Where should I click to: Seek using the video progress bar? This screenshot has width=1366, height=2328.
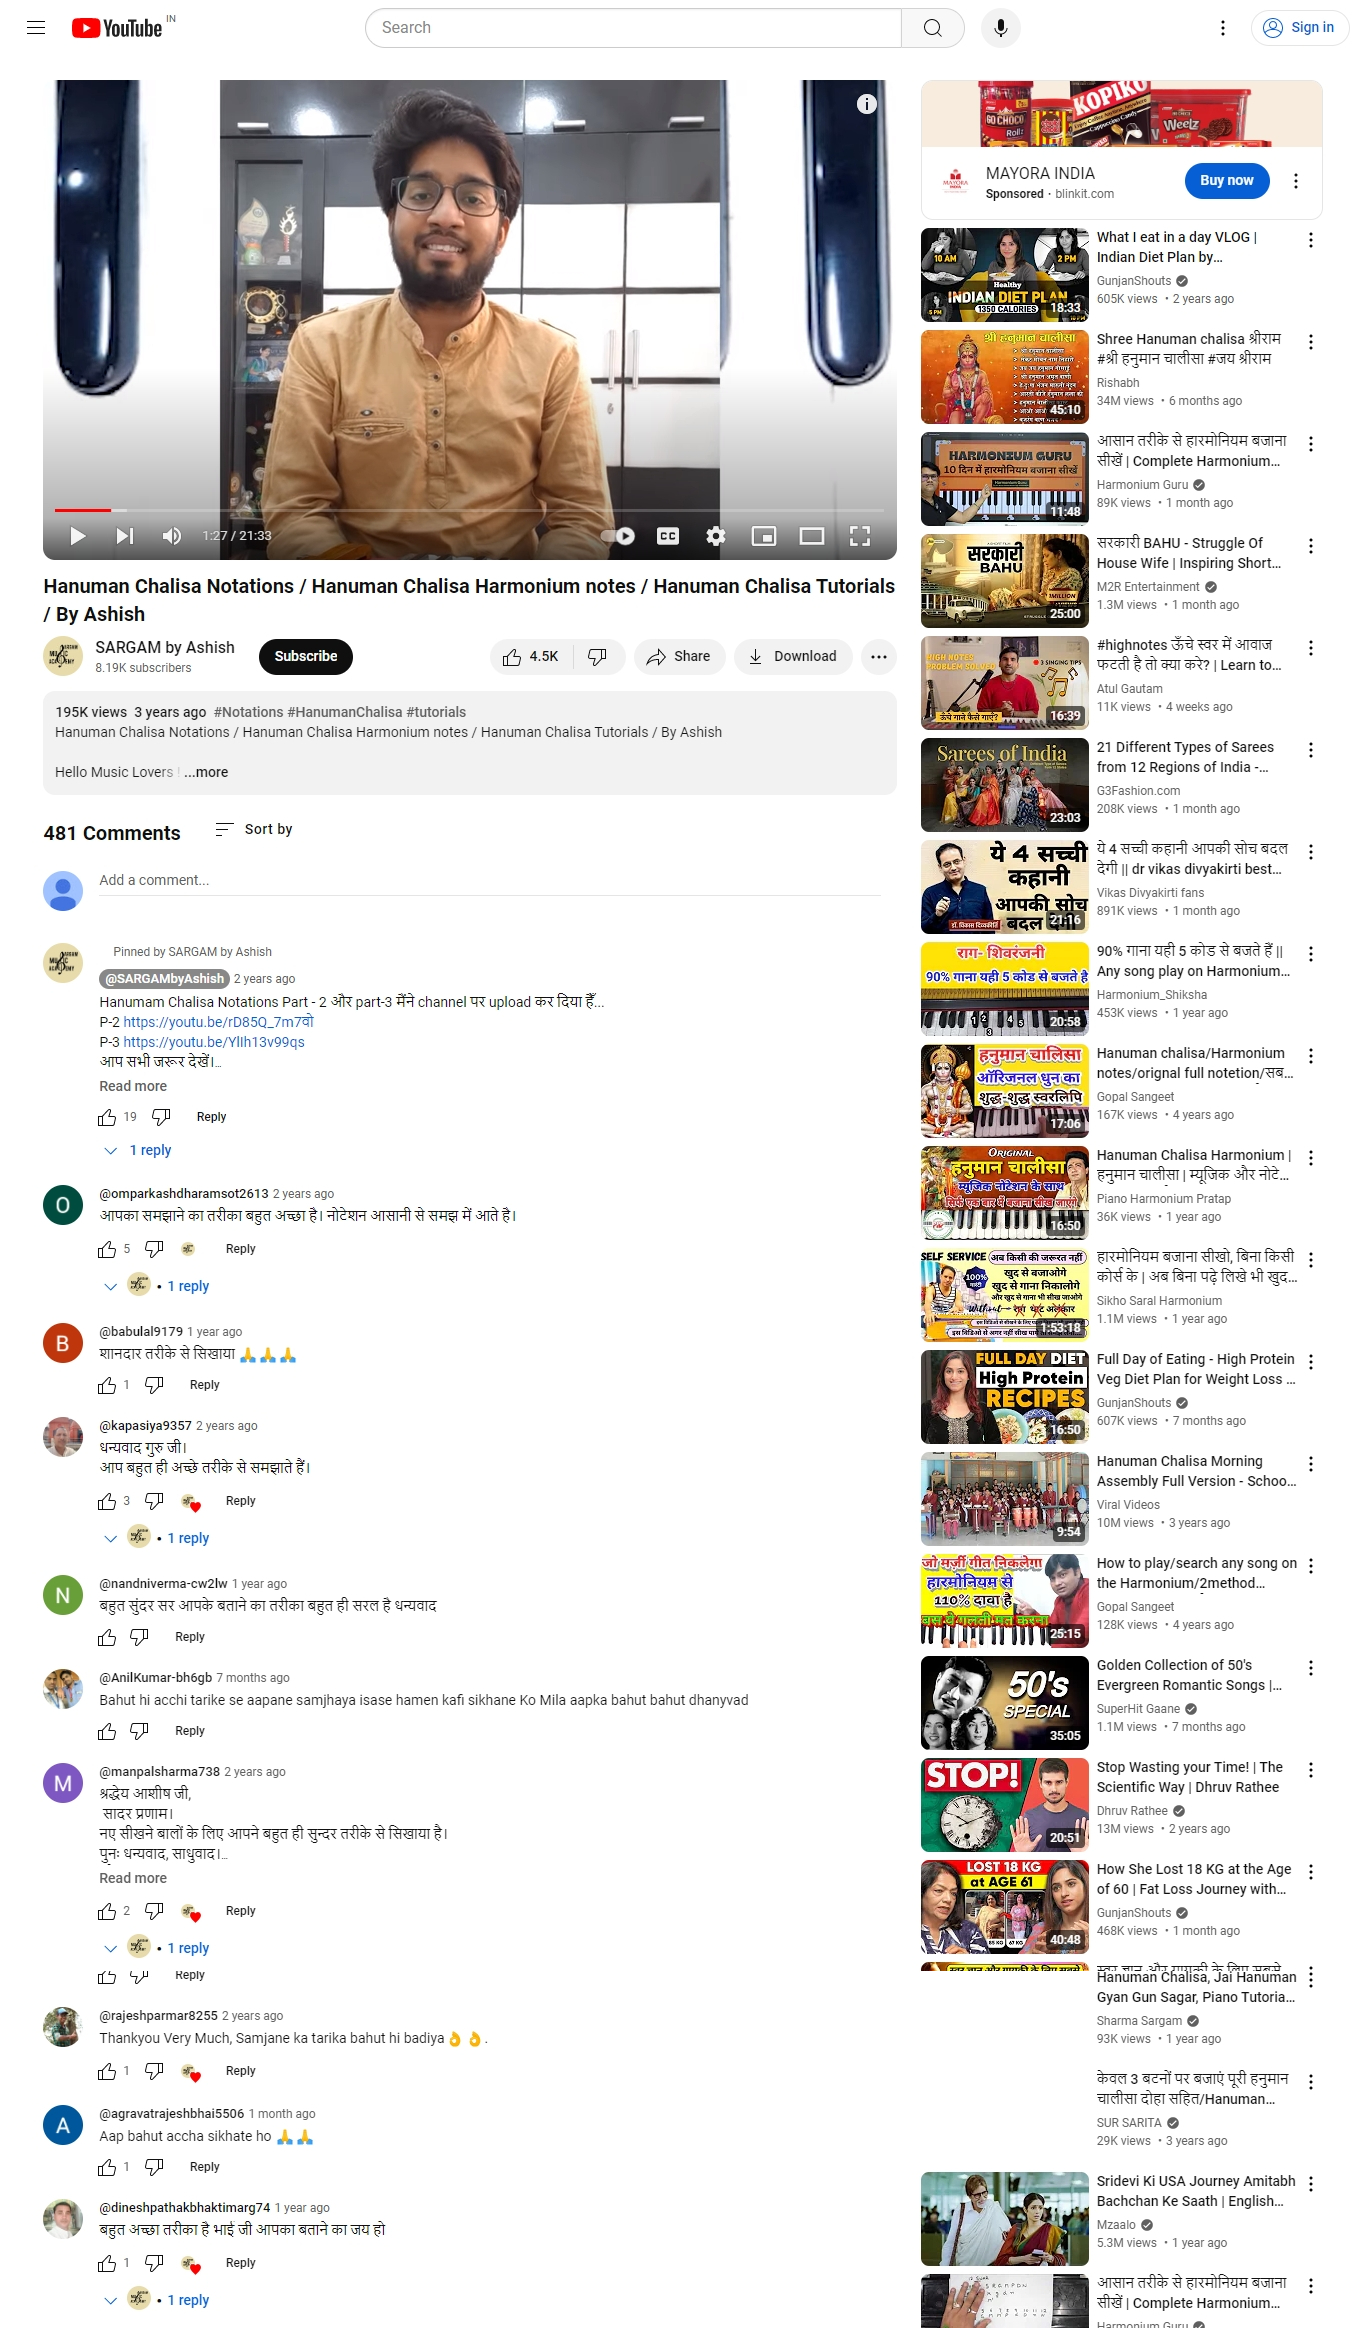pos(469,510)
